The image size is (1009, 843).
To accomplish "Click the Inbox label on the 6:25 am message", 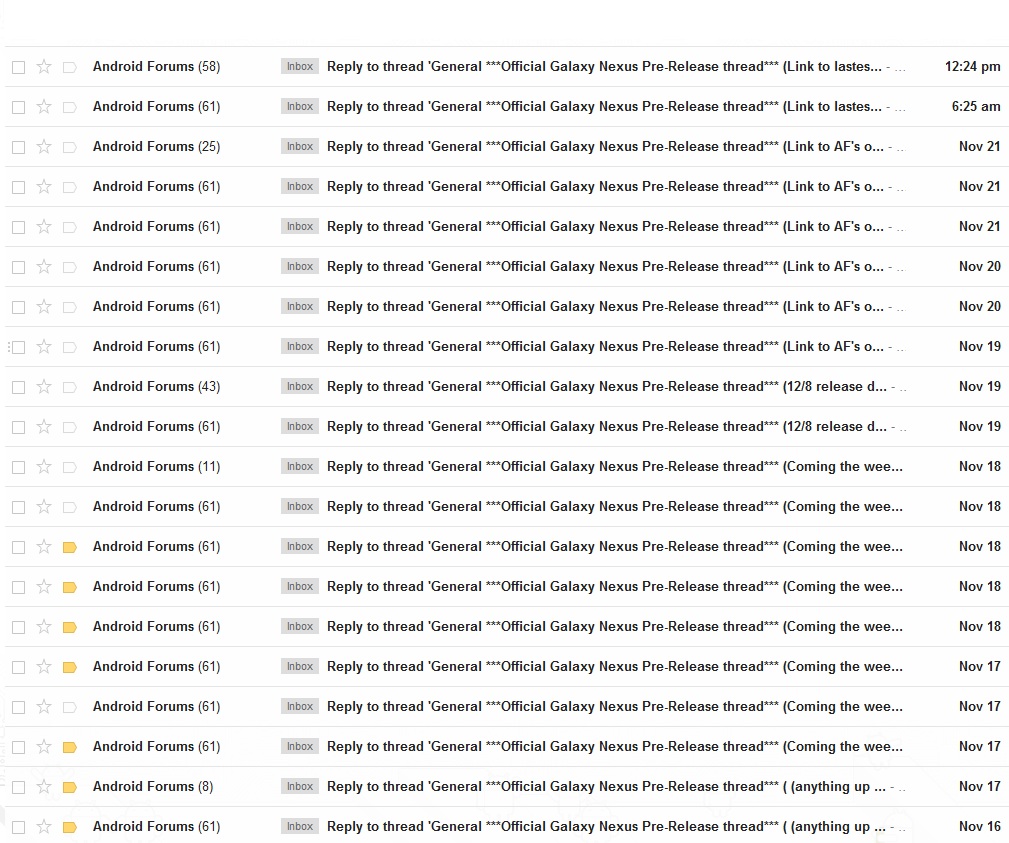I will coord(300,106).
